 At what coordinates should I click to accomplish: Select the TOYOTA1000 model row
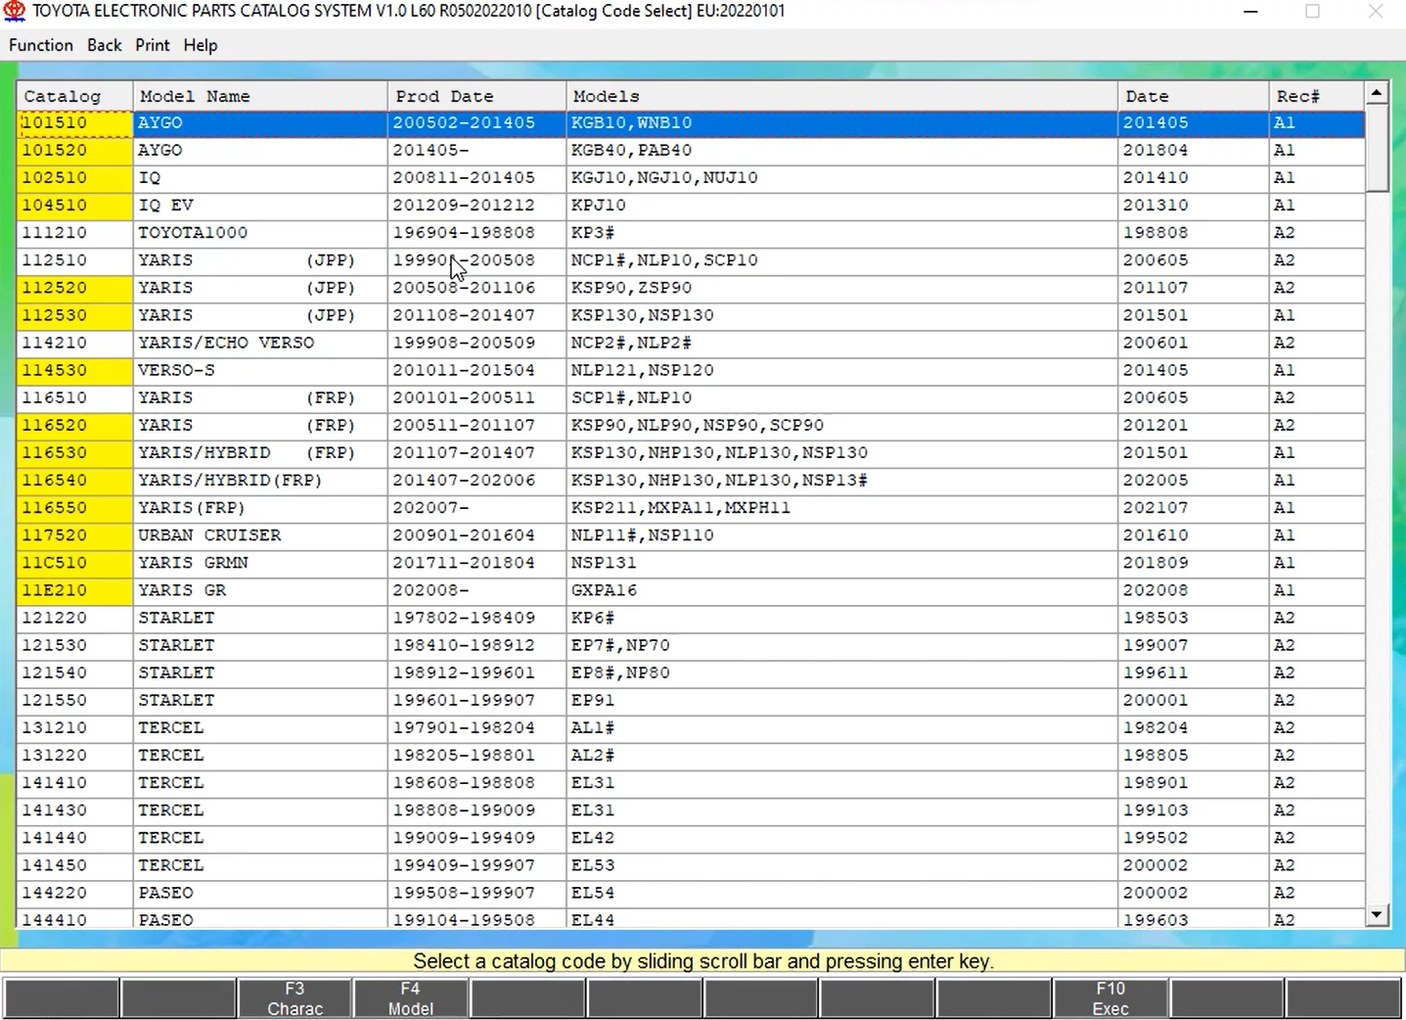193,233
